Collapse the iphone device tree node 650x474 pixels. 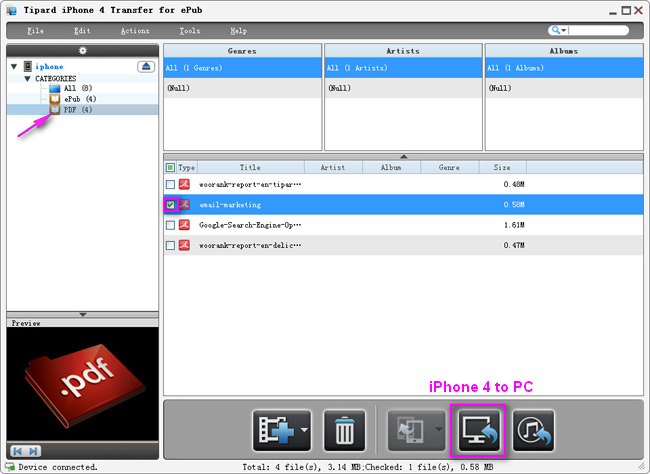(14, 66)
